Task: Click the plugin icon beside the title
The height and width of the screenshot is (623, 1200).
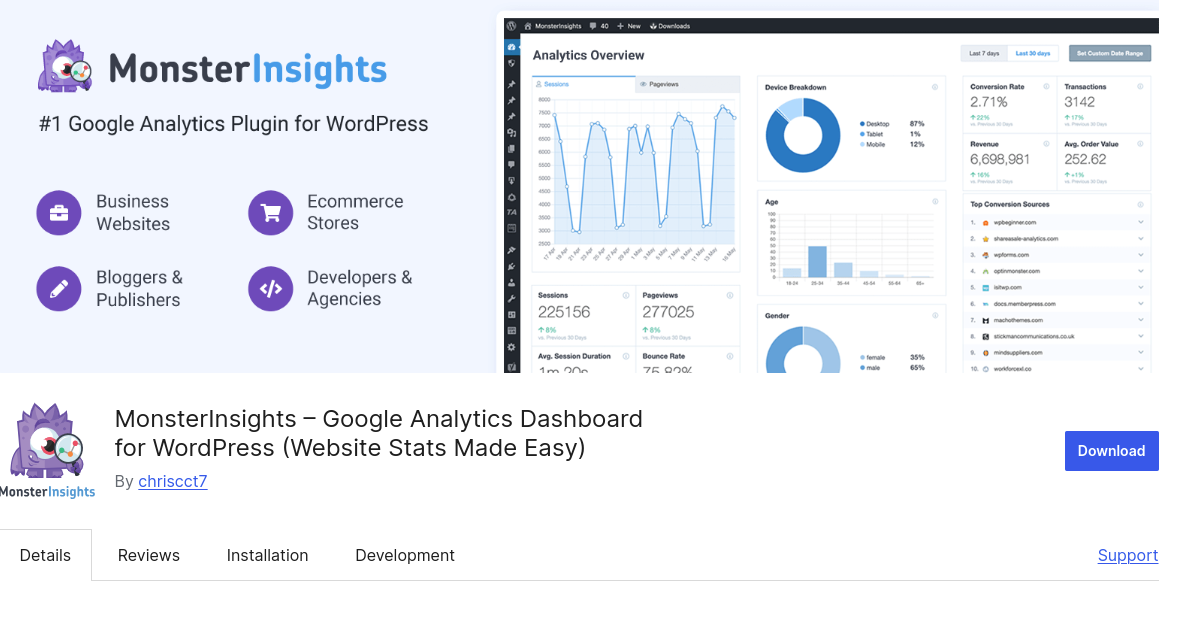Action: click(x=48, y=450)
